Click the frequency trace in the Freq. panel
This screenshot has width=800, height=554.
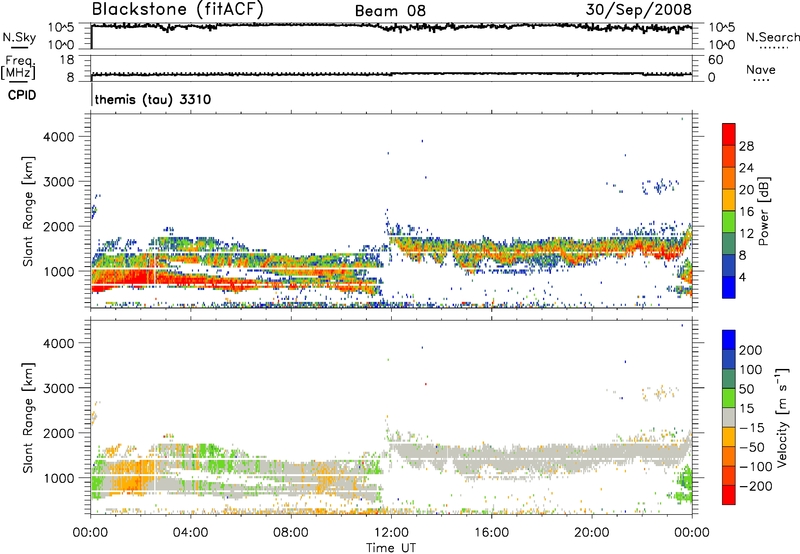pos(391,74)
